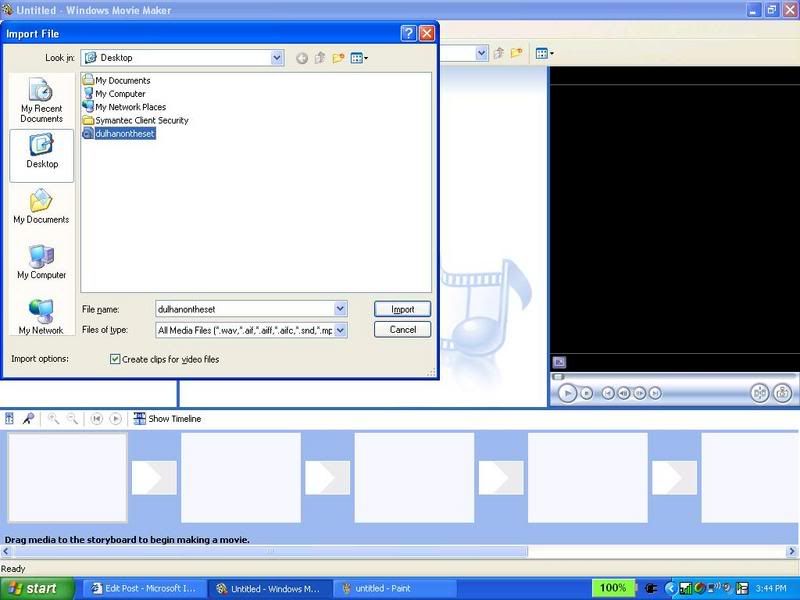Go up one level in Import dialog
800x600 pixels.
(320, 58)
